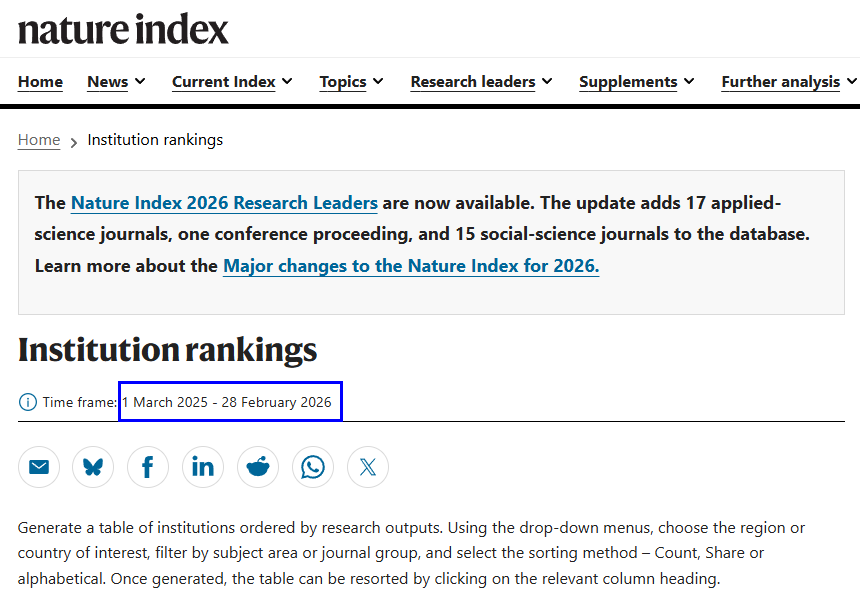This screenshot has height=604, width=860.
Task: Open the News menu item
Action: (108, 82)
